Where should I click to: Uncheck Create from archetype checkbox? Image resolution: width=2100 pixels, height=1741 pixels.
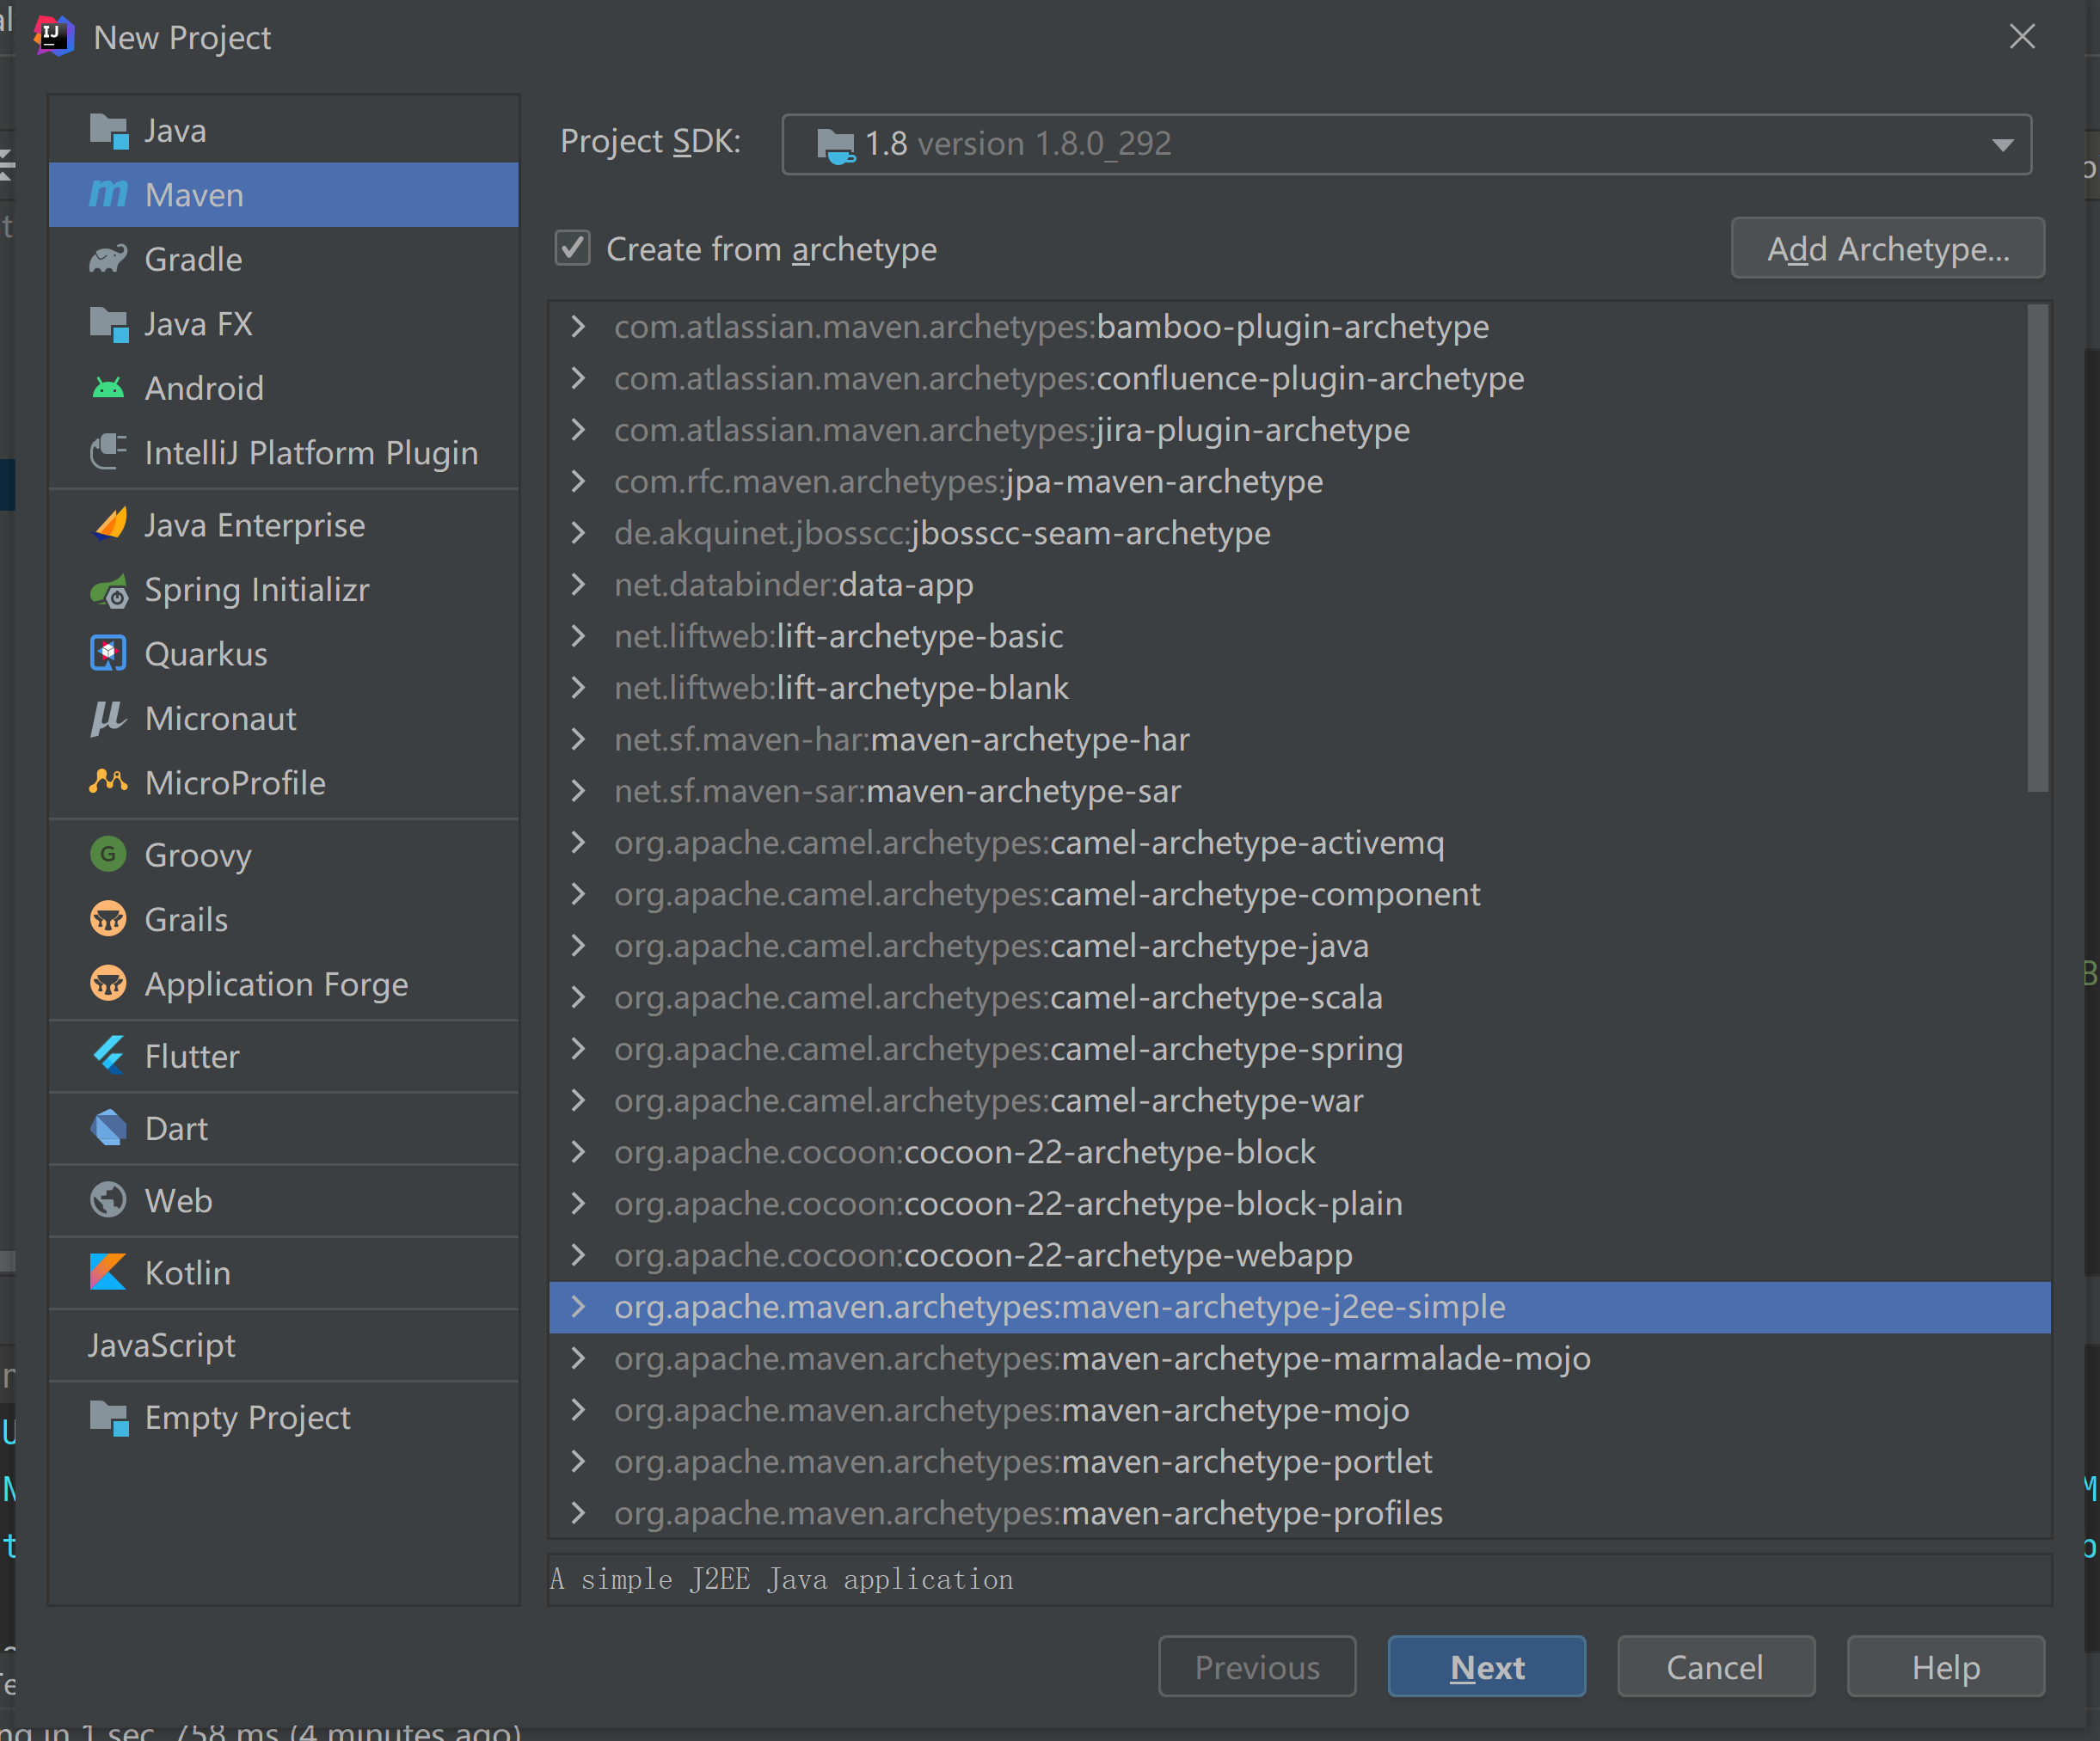[573, 248]
